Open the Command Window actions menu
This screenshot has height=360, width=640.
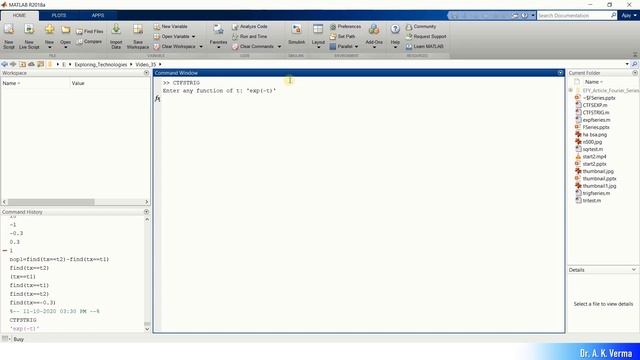click(560, 73)
